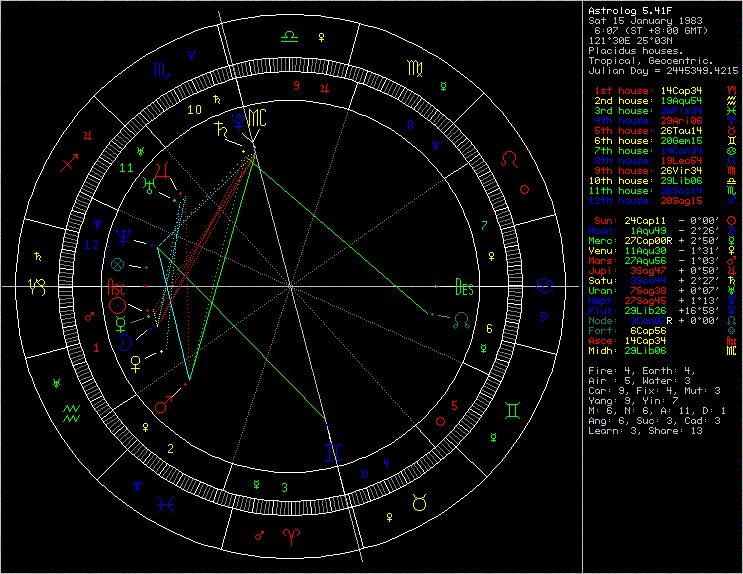Click the Libra glyph on the zodiac wheel
Screen dimensions: 743x574
[289, 35]
